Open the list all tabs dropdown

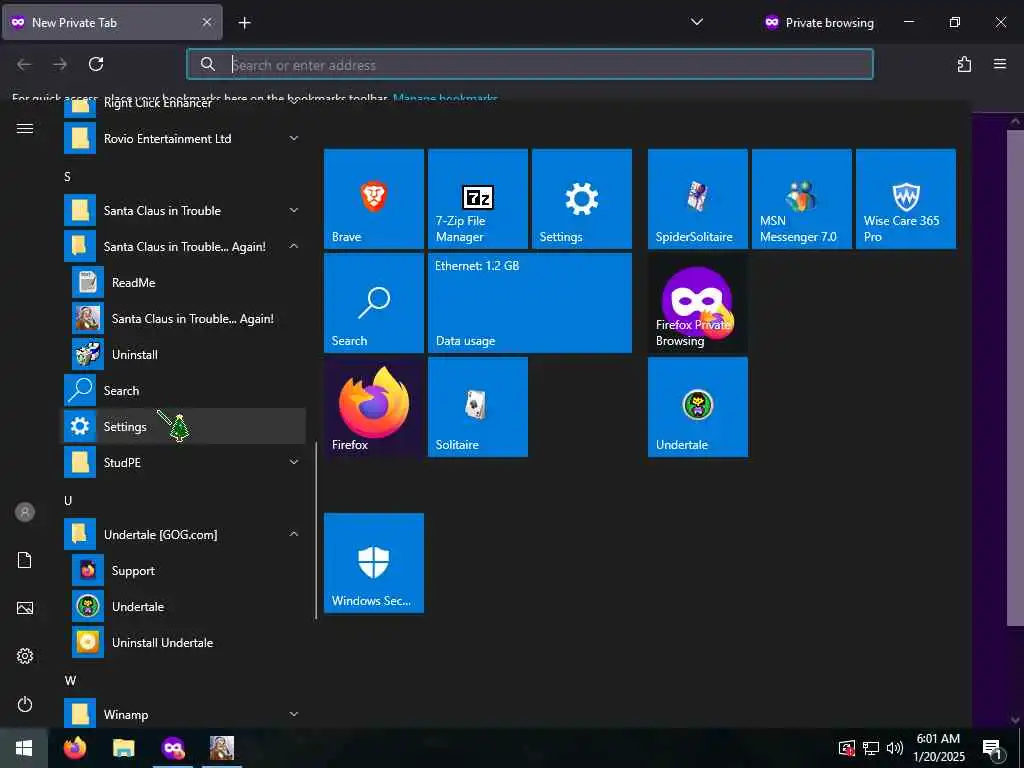click(697, 22)
